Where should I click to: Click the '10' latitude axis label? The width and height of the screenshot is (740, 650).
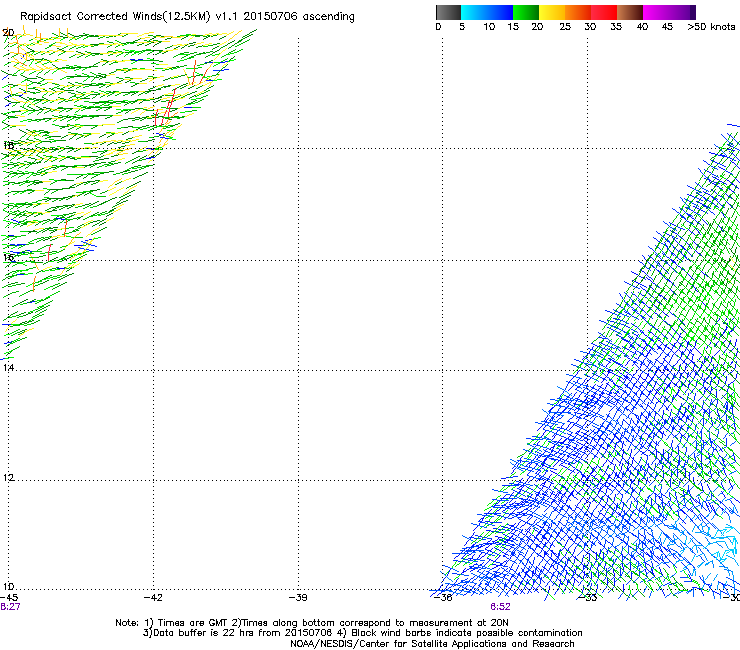pos(8,587)
